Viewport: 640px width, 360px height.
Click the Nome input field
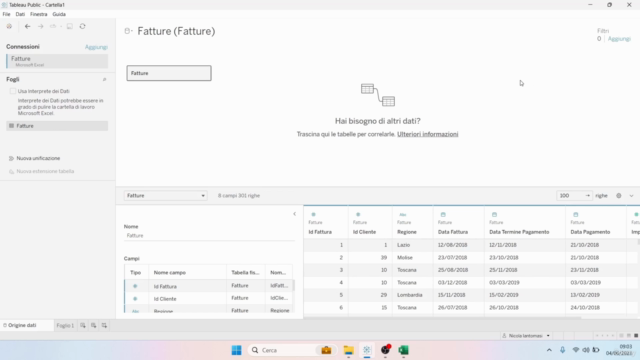coord(209,236)
